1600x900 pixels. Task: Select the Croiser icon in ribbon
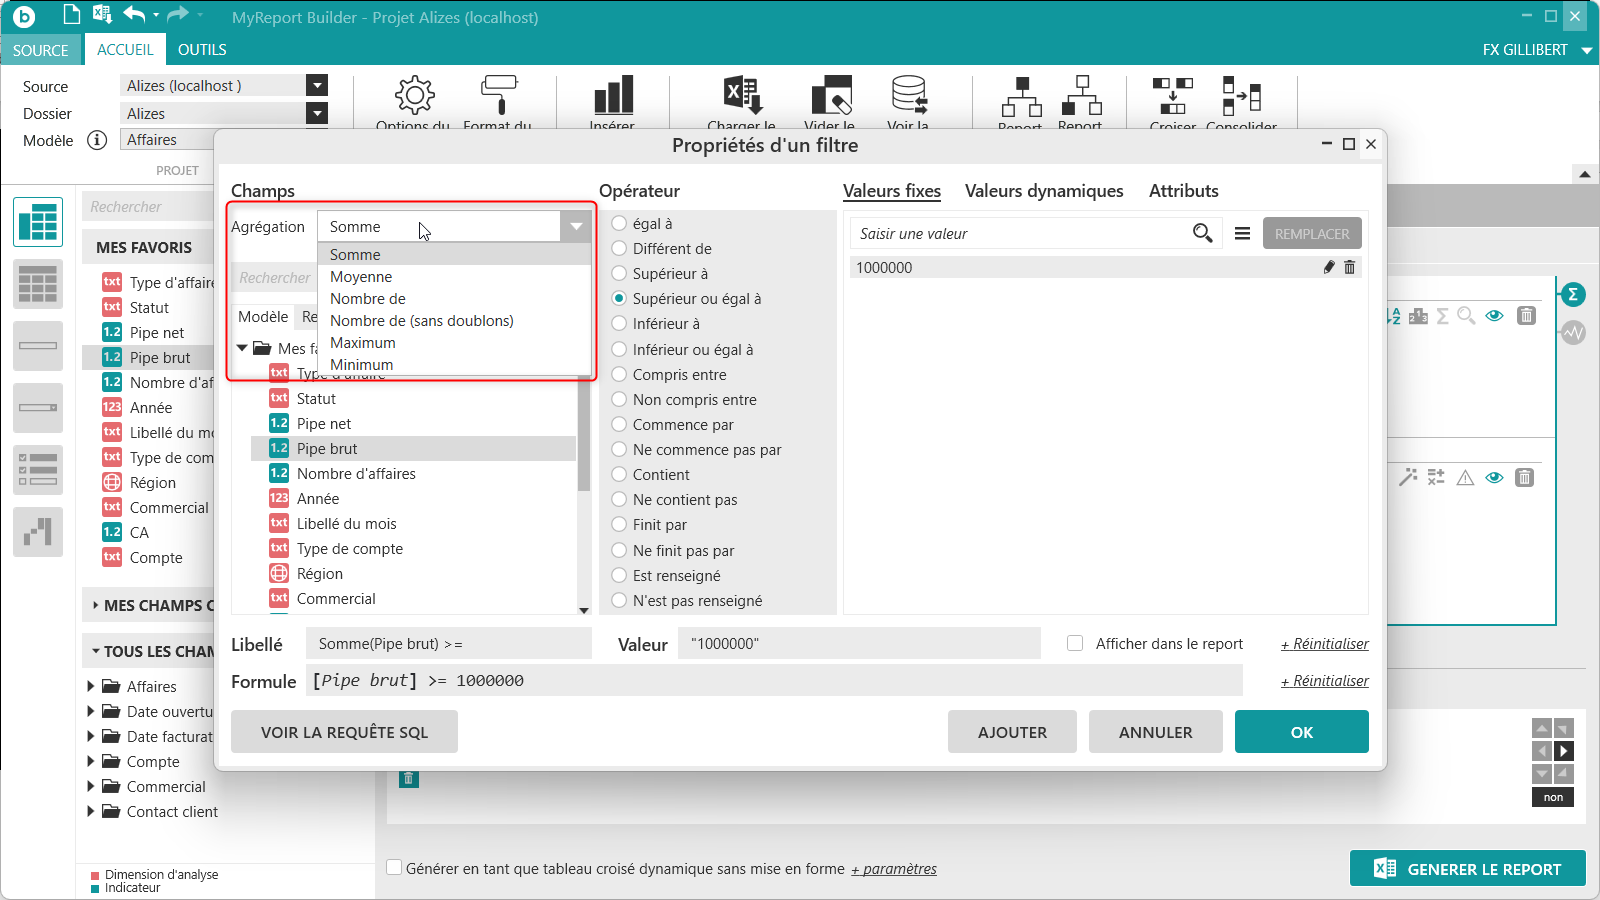1172,96
